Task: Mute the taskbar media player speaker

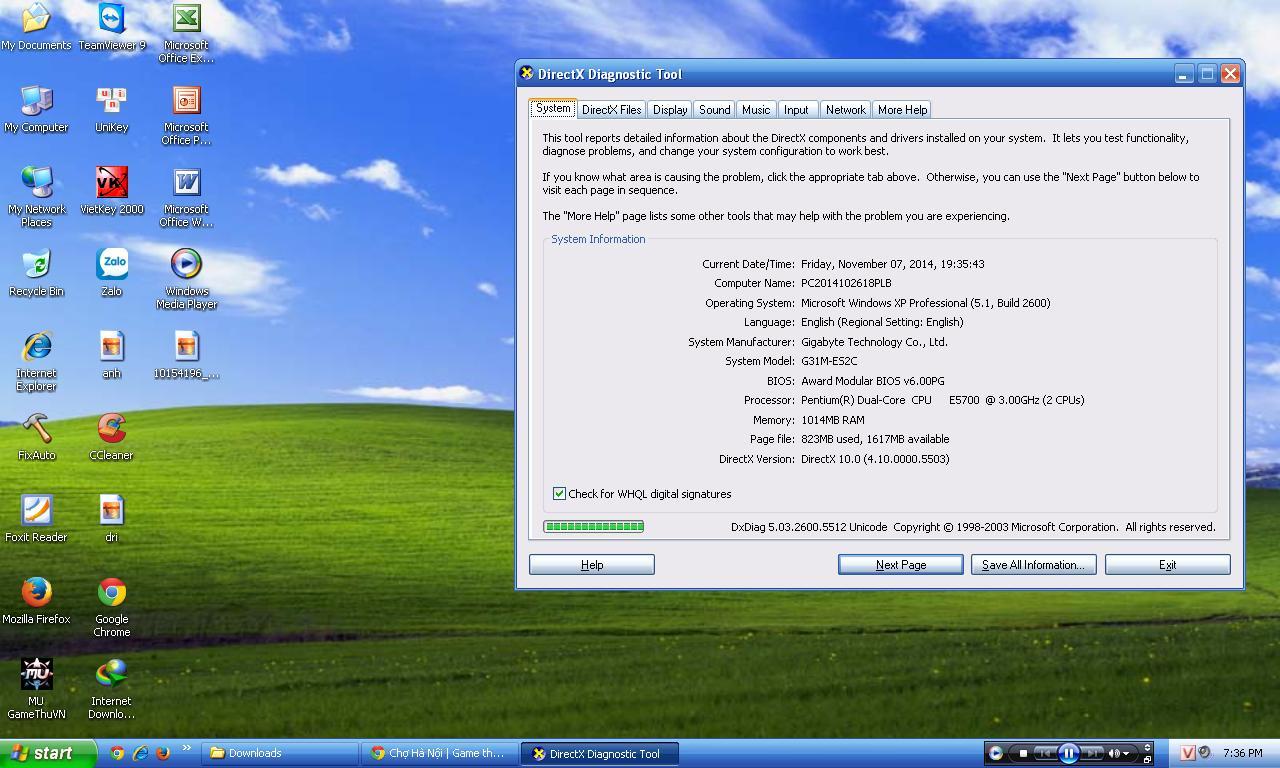Action: (x=1113, y=754)
